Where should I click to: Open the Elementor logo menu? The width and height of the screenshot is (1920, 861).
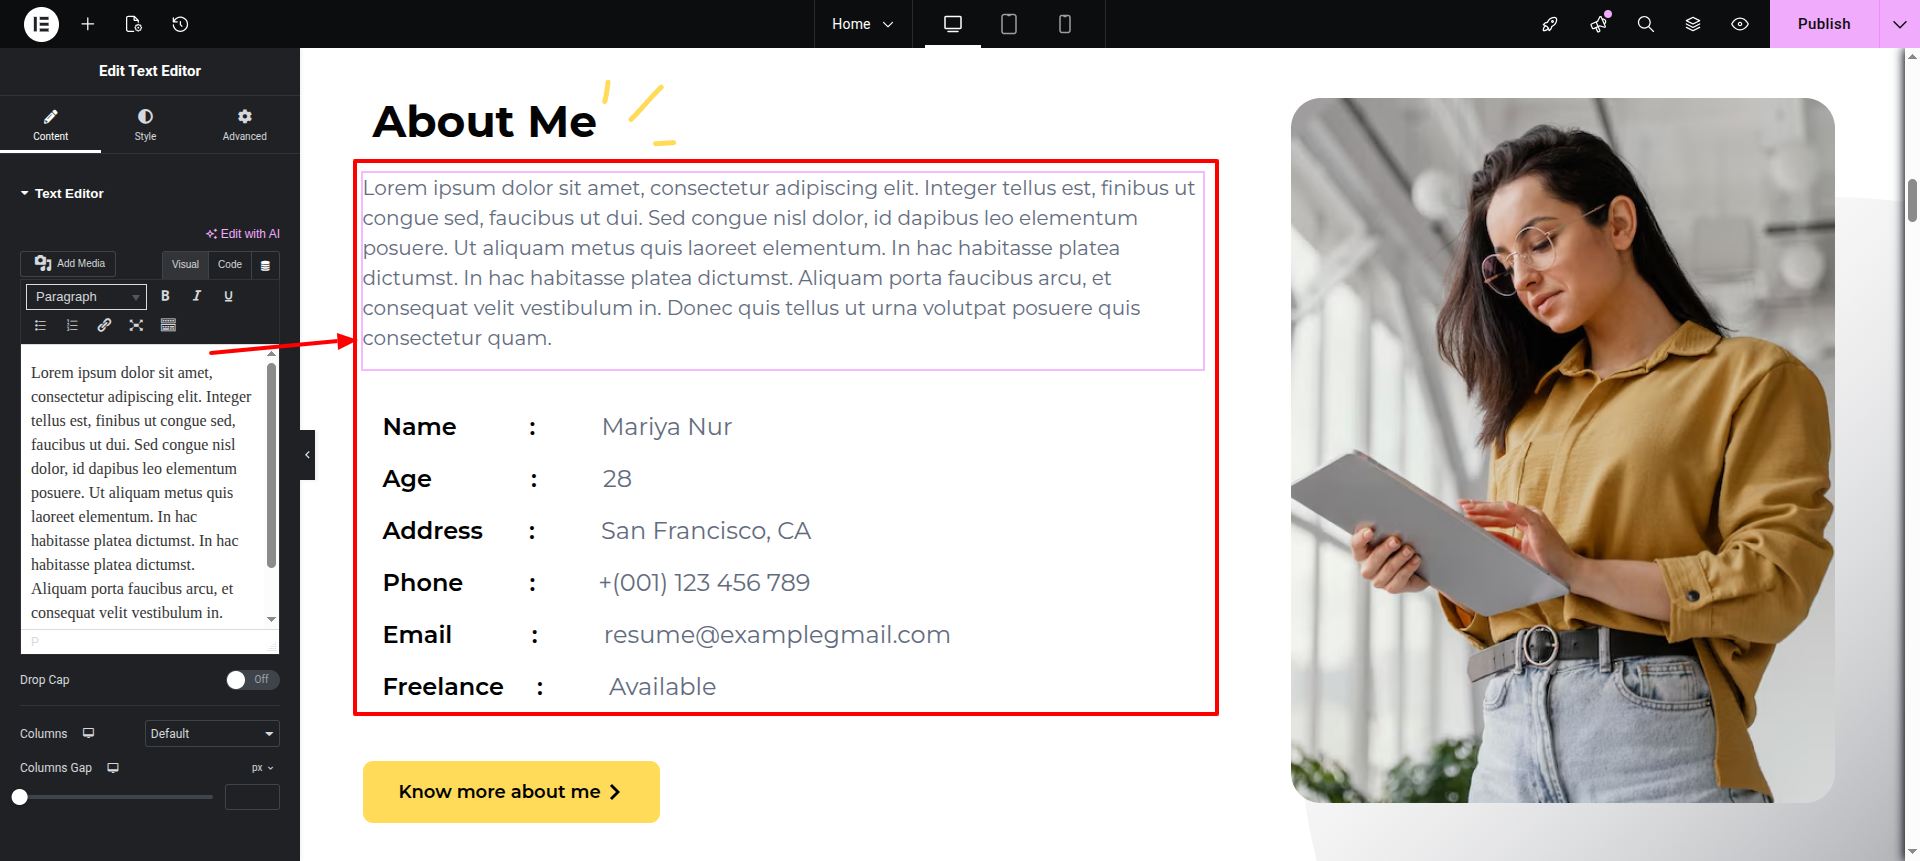tap(41, 24)
